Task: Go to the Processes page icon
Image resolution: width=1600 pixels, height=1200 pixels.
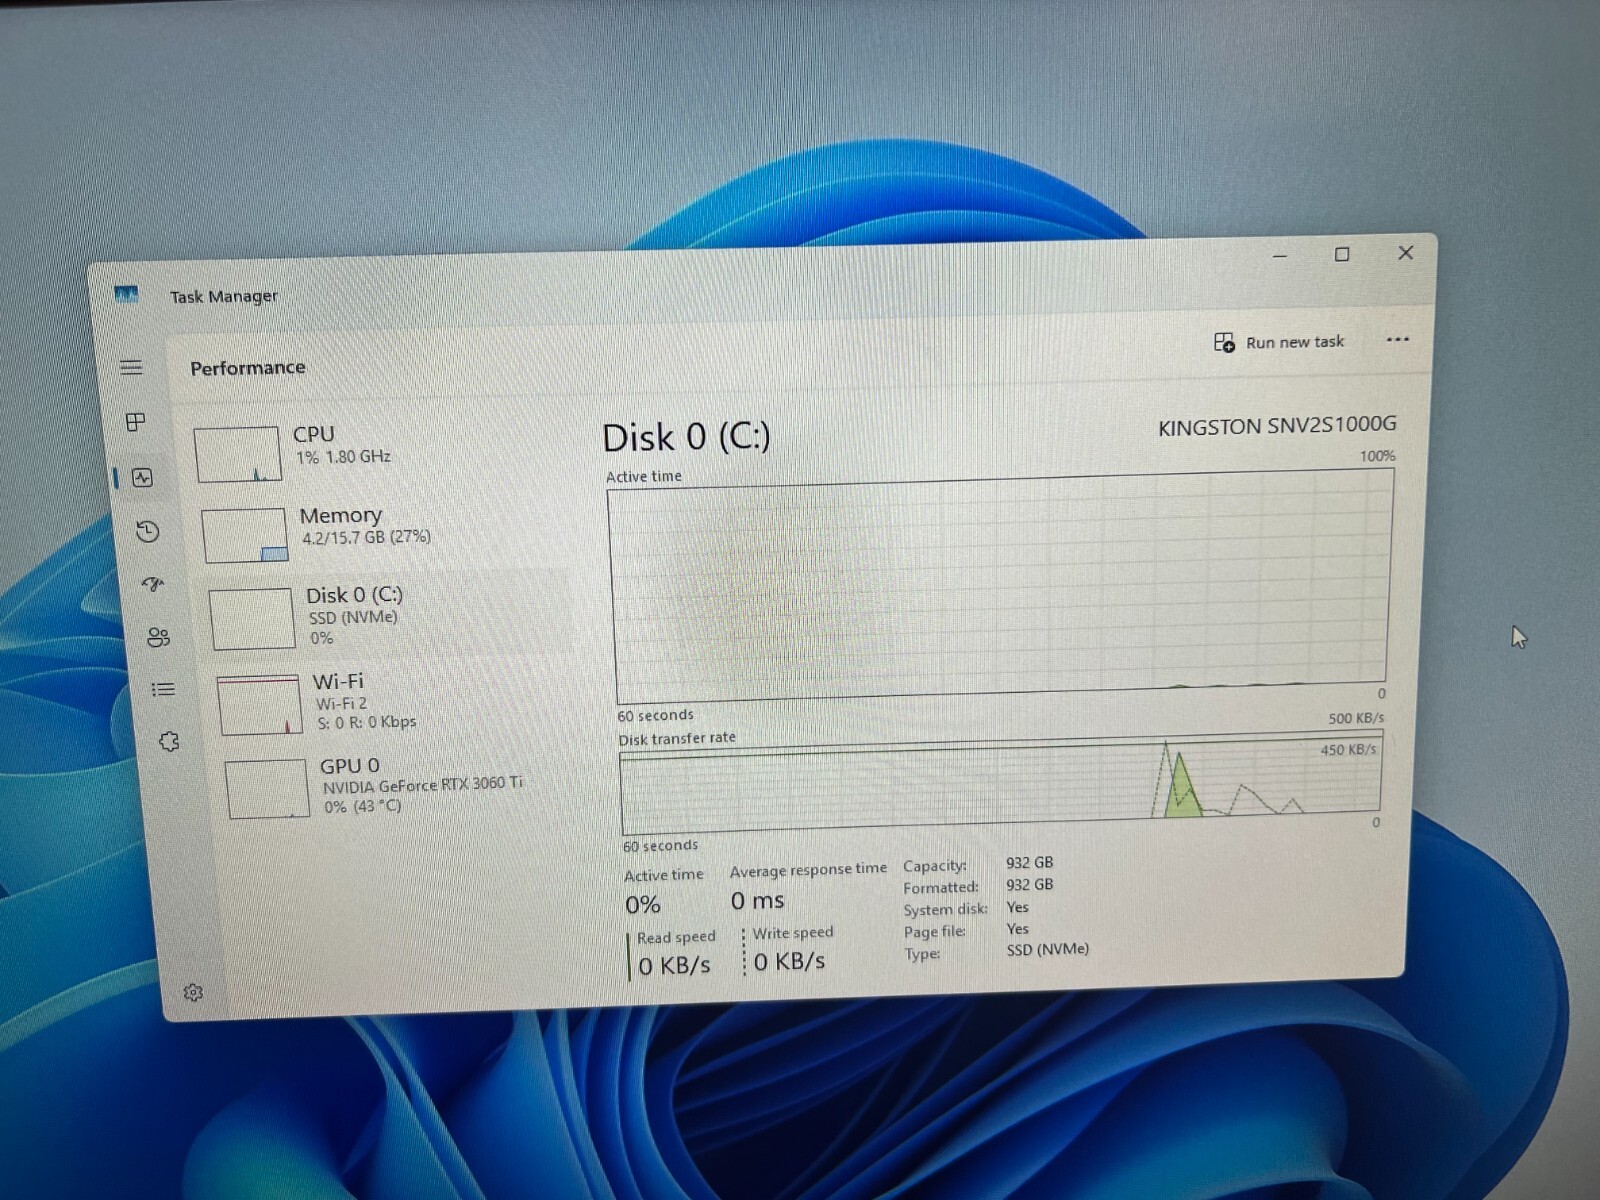Action: pyautogui.click(x=136, y=421)
